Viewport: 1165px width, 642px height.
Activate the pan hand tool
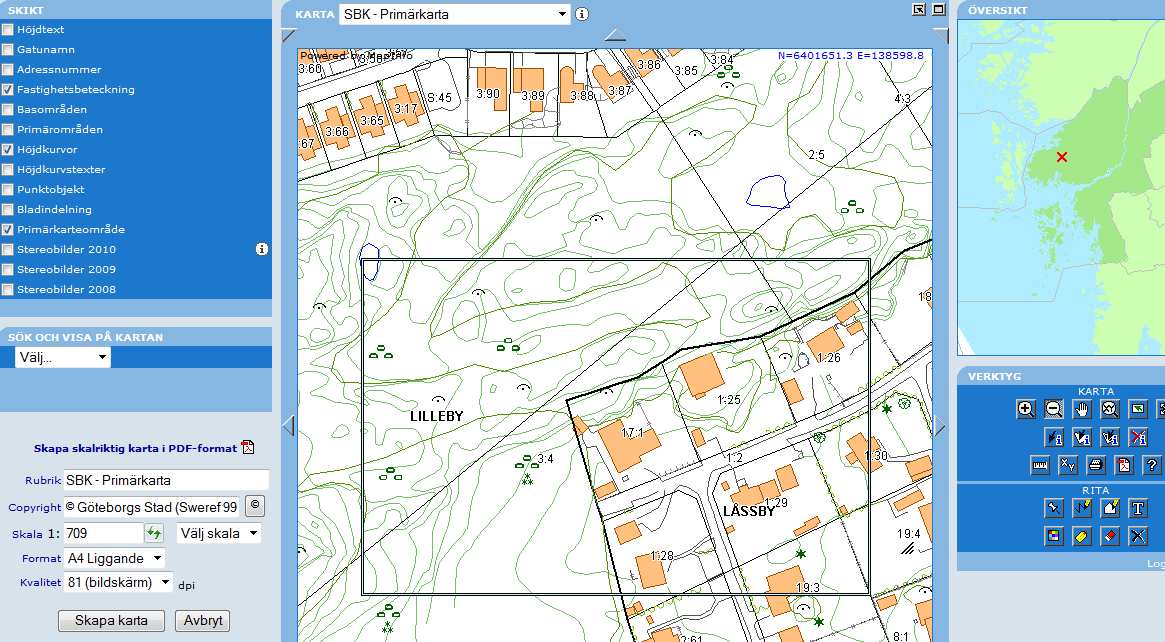click(1082, 409)
